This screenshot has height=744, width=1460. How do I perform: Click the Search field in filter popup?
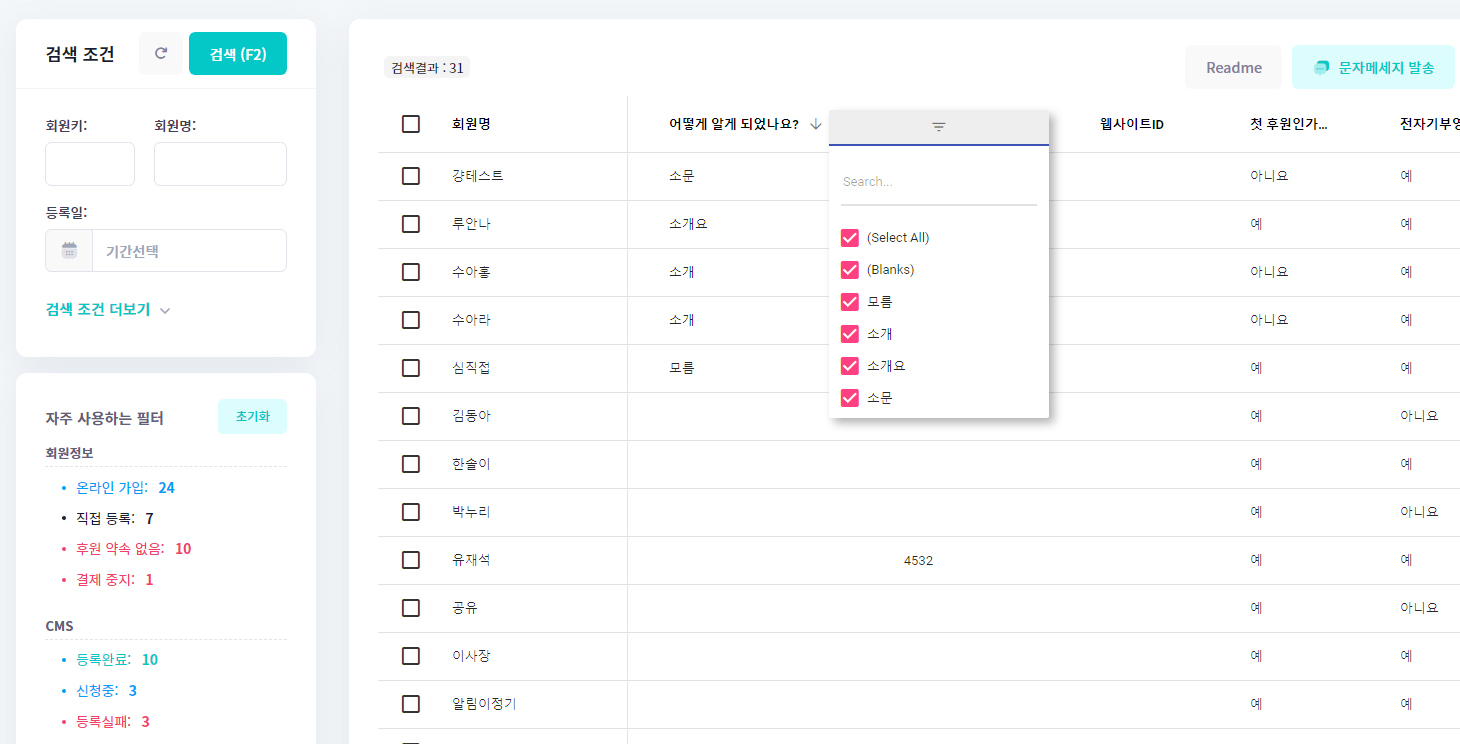click(x=938, y=182)
